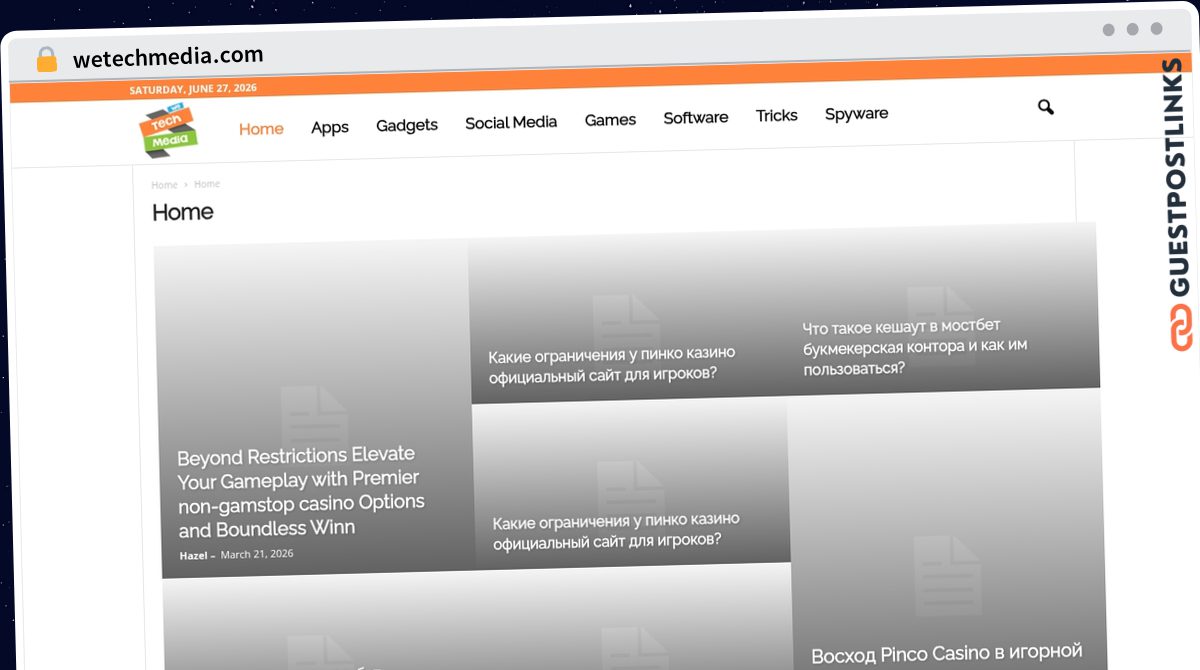Click the padlock icon beside the URL
The width and height of the screenshot is (1200, 670).
coord(46,59)
